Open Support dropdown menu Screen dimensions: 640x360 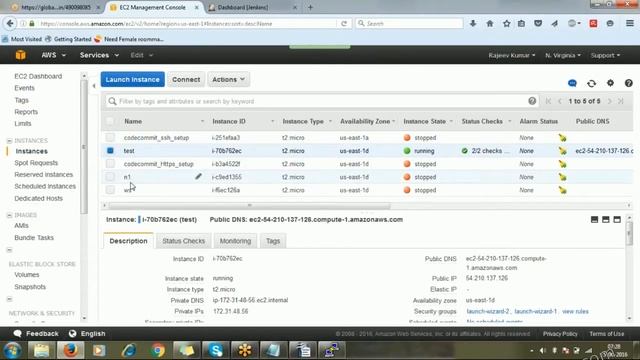point(605,55)
